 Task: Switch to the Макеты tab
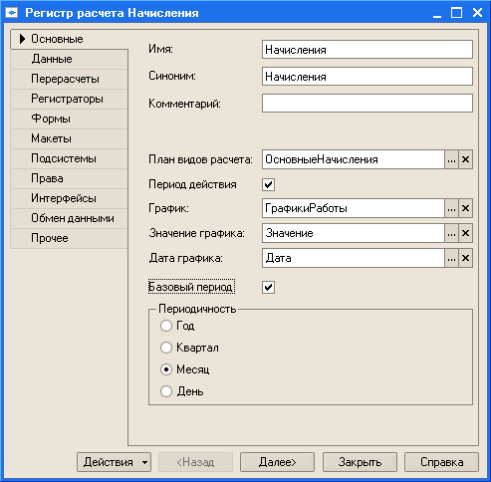coord(69,139)
